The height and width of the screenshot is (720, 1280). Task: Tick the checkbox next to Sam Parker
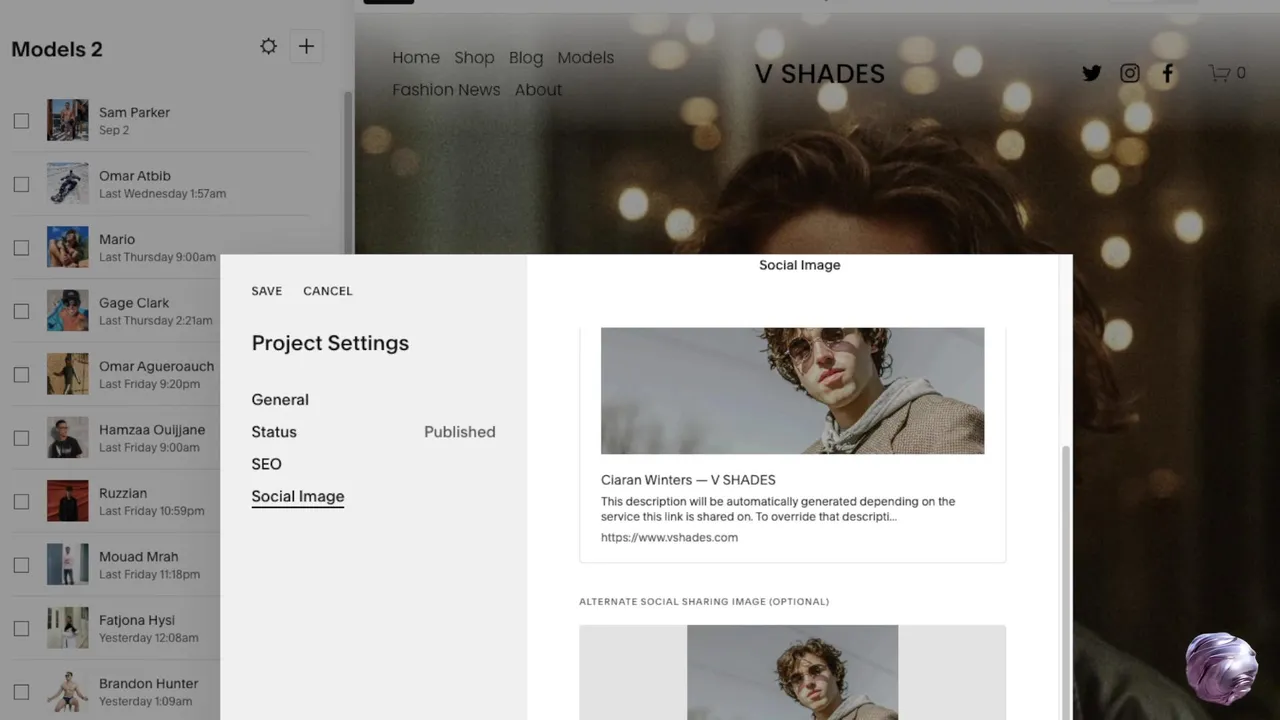(21, 121)
